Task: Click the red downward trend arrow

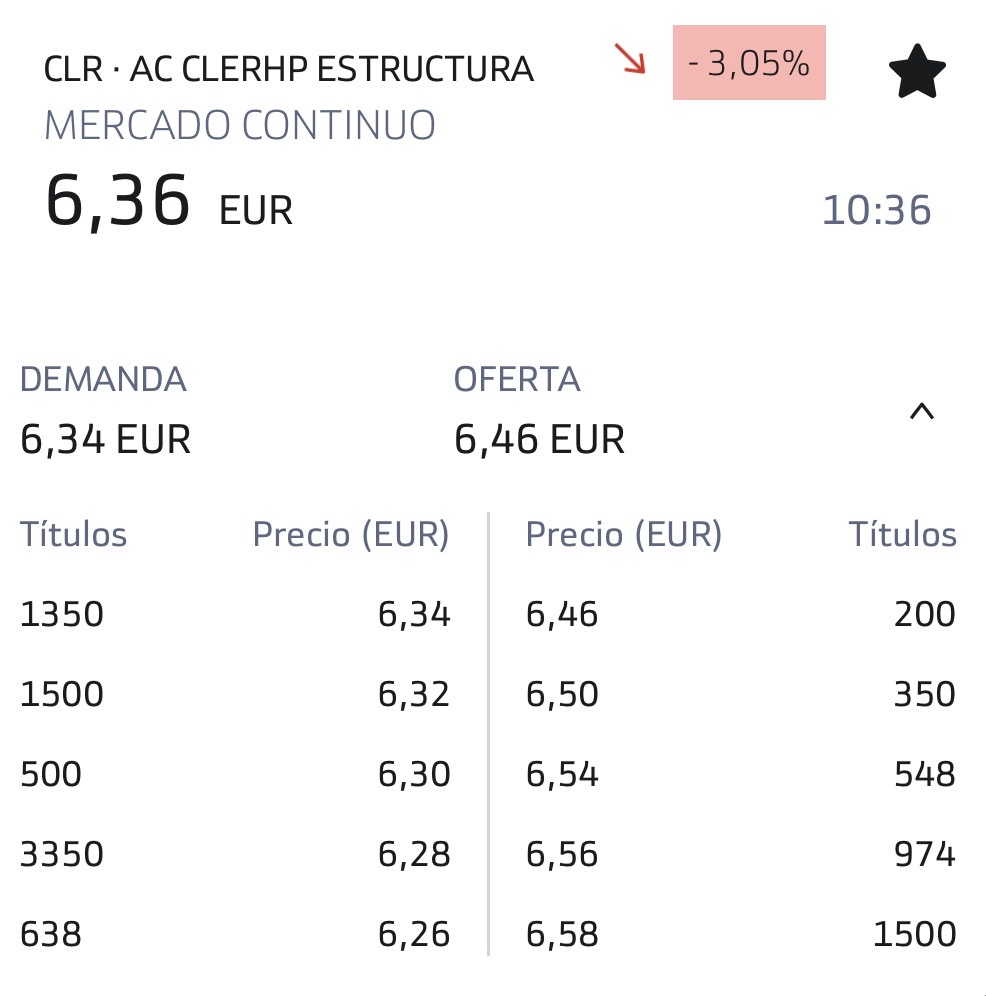Action: pos(631,61)
